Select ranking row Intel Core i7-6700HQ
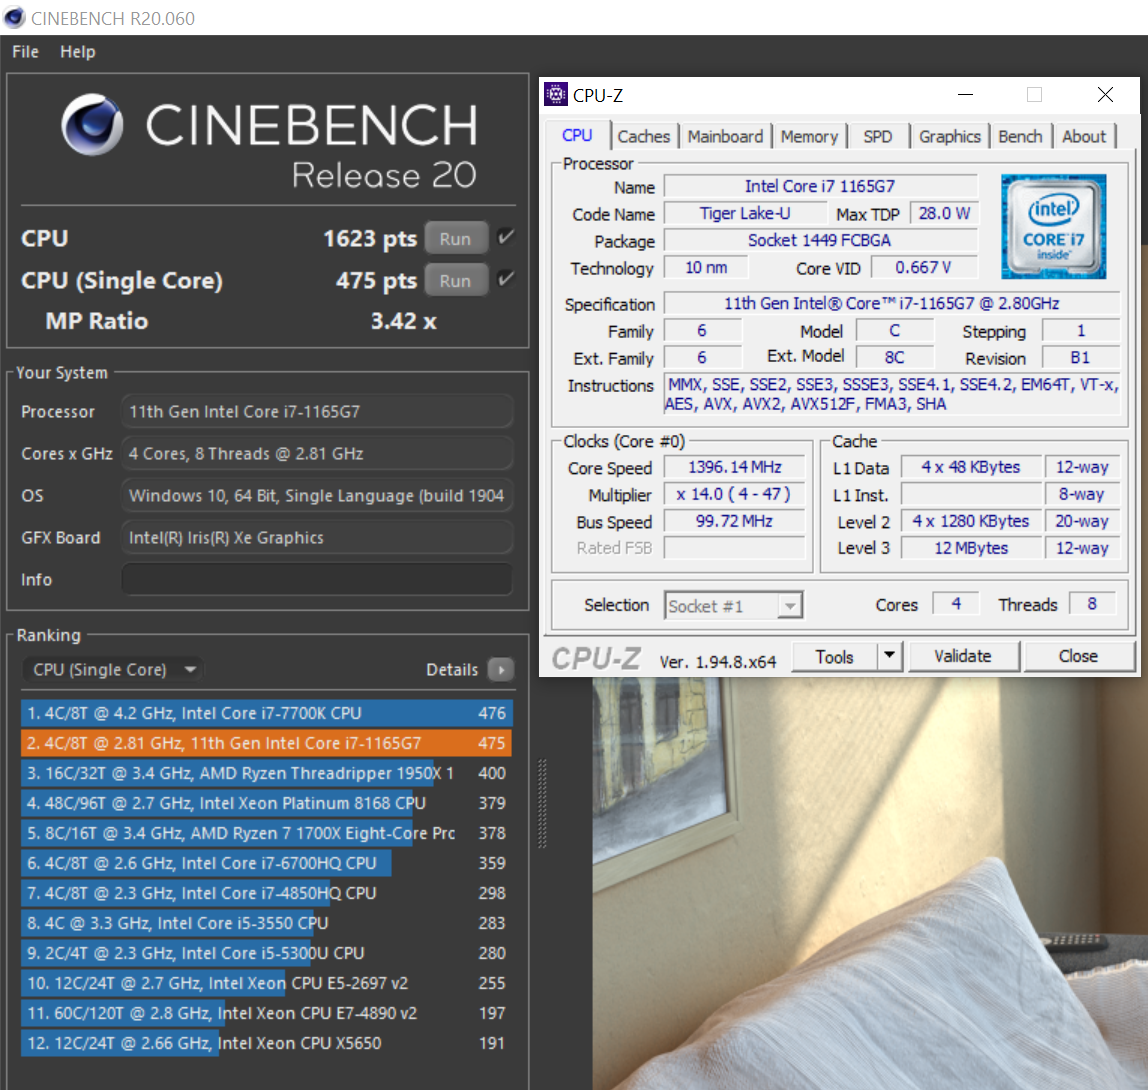The image size is (1148, 1090). click(266, 863)
